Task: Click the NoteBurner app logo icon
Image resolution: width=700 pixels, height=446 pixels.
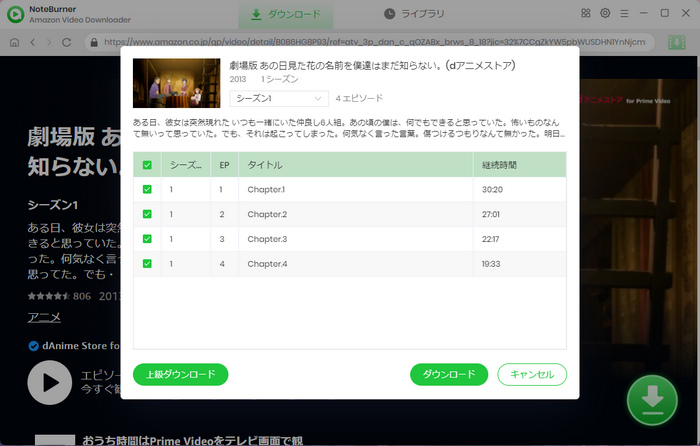Action: (x=15, y=14)
